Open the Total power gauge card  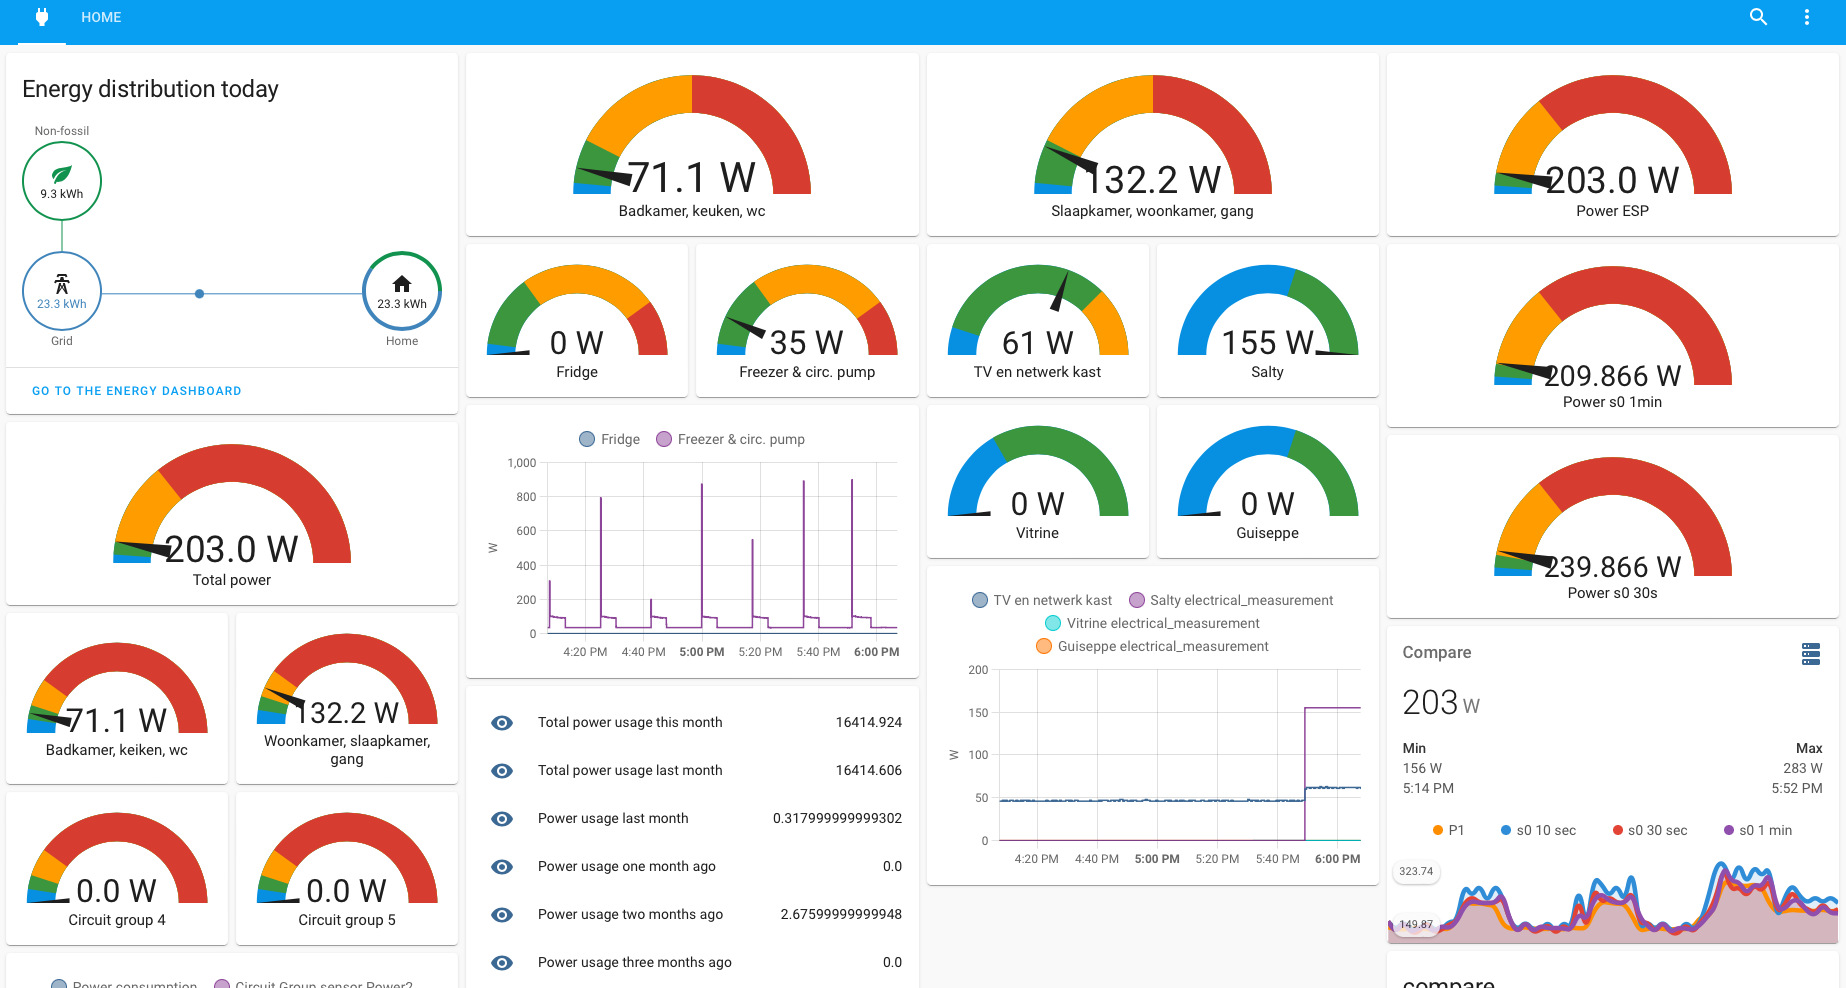click(x=232, y=514)
